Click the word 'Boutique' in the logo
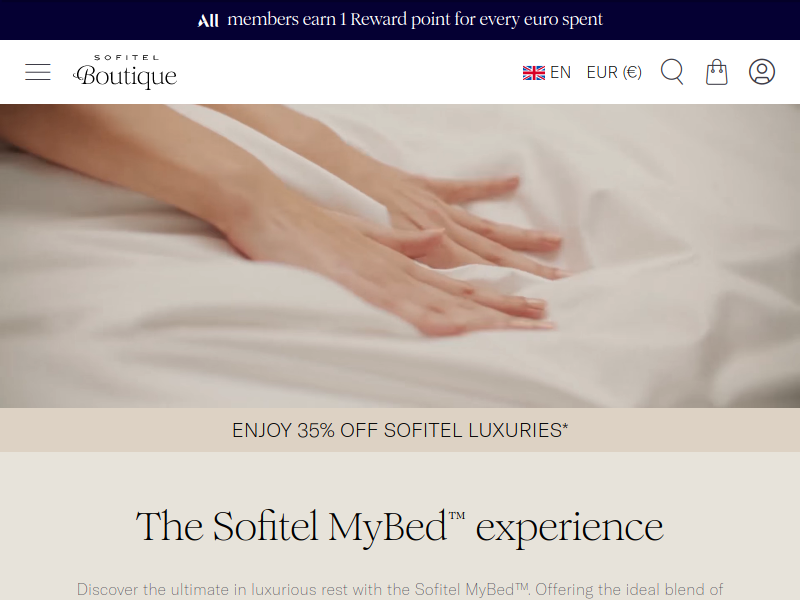 125,77
